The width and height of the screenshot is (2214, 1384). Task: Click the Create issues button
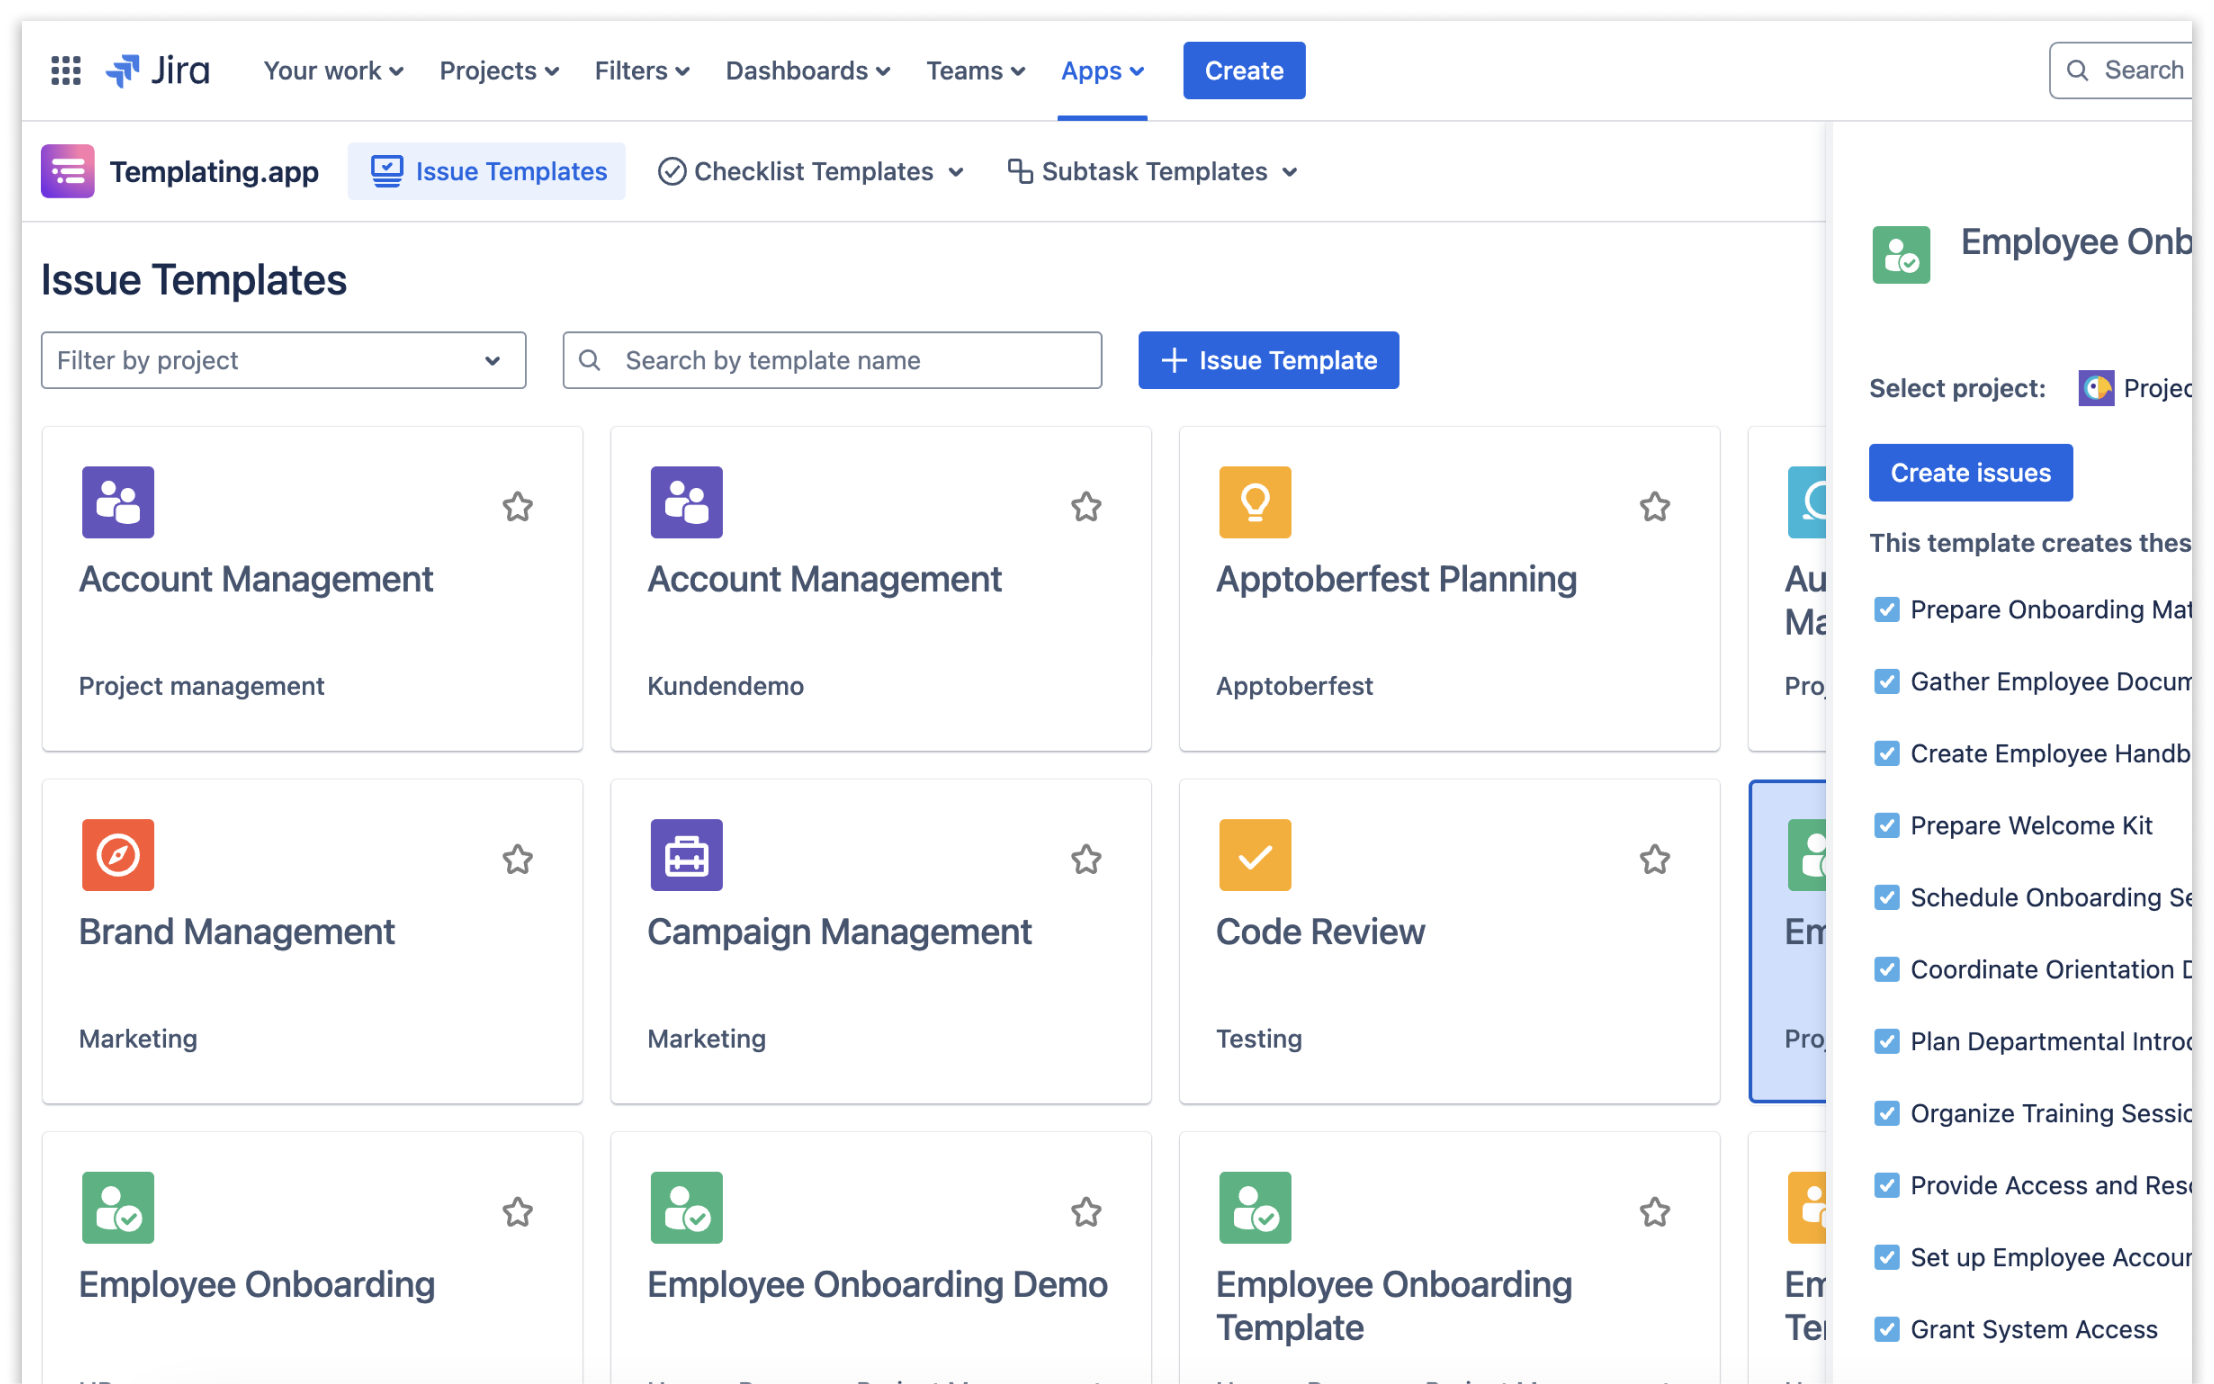click(x=1972, y=472)
